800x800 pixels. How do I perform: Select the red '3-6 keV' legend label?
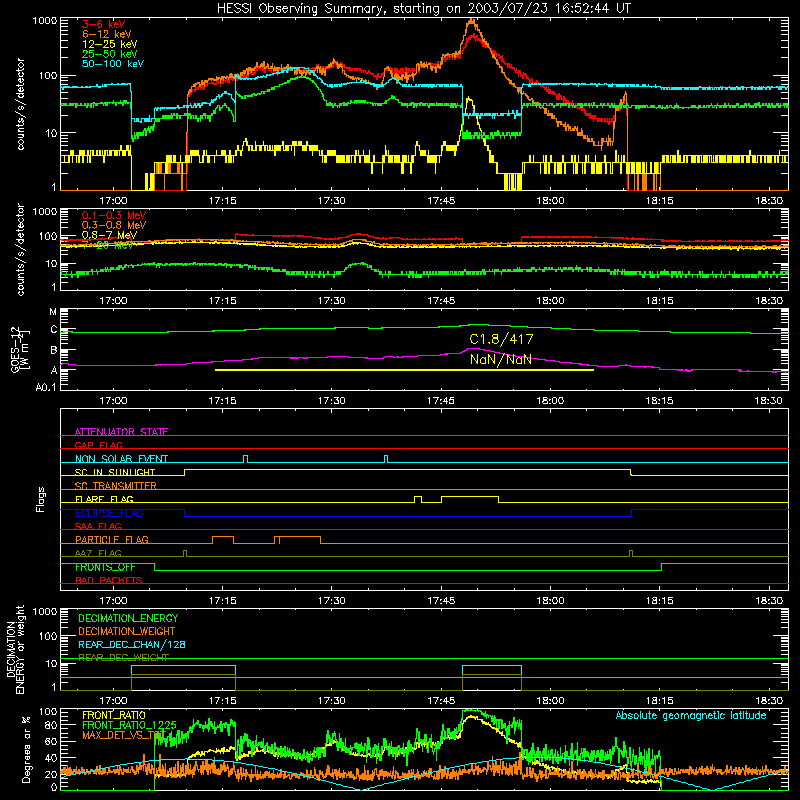pos(103,24)
